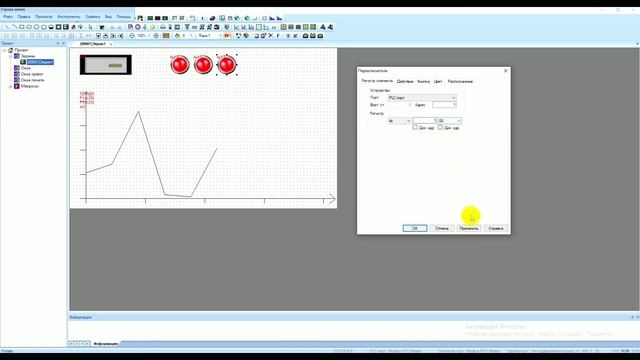Image resolution: width=640 pixels, height=360 pixels.
Task: Click the Отмена button
Action: point(442,228)
